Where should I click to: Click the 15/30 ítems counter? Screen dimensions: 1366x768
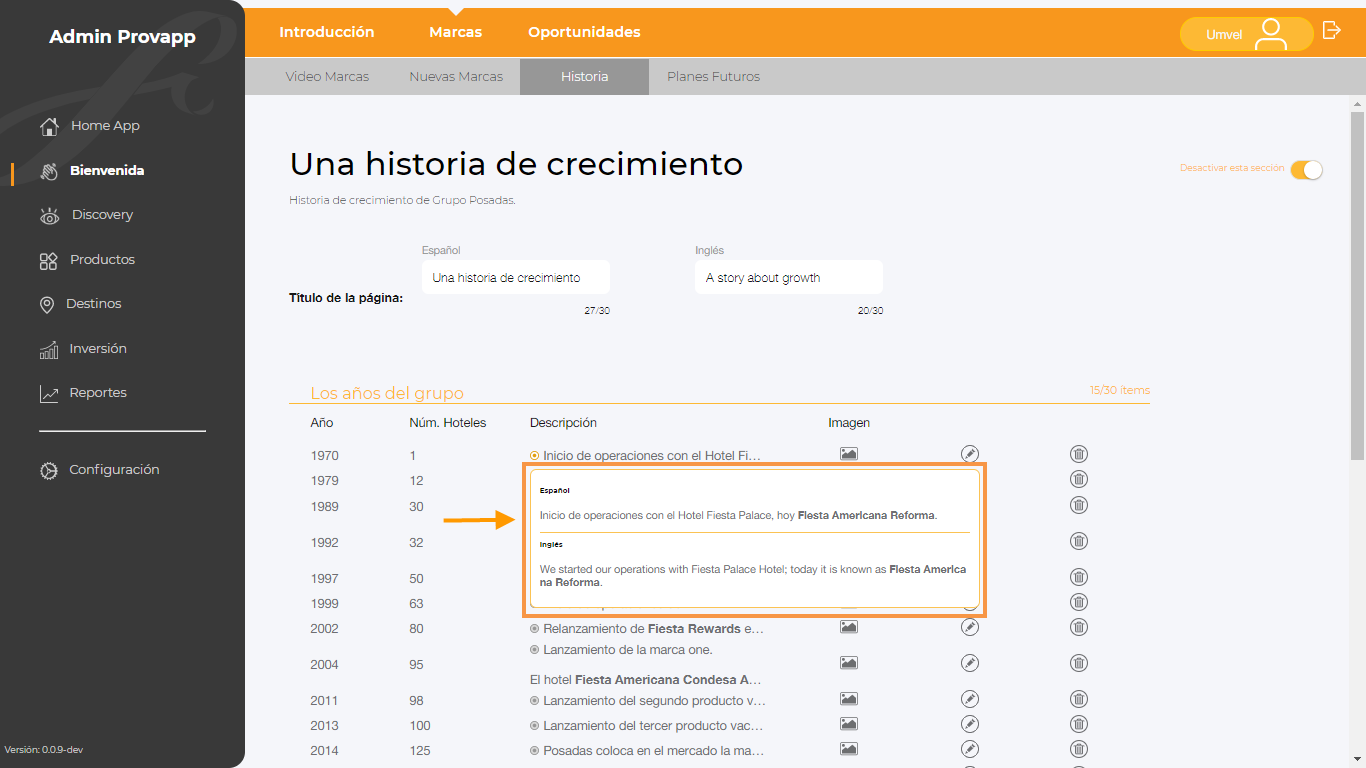tap(1120, 390)
